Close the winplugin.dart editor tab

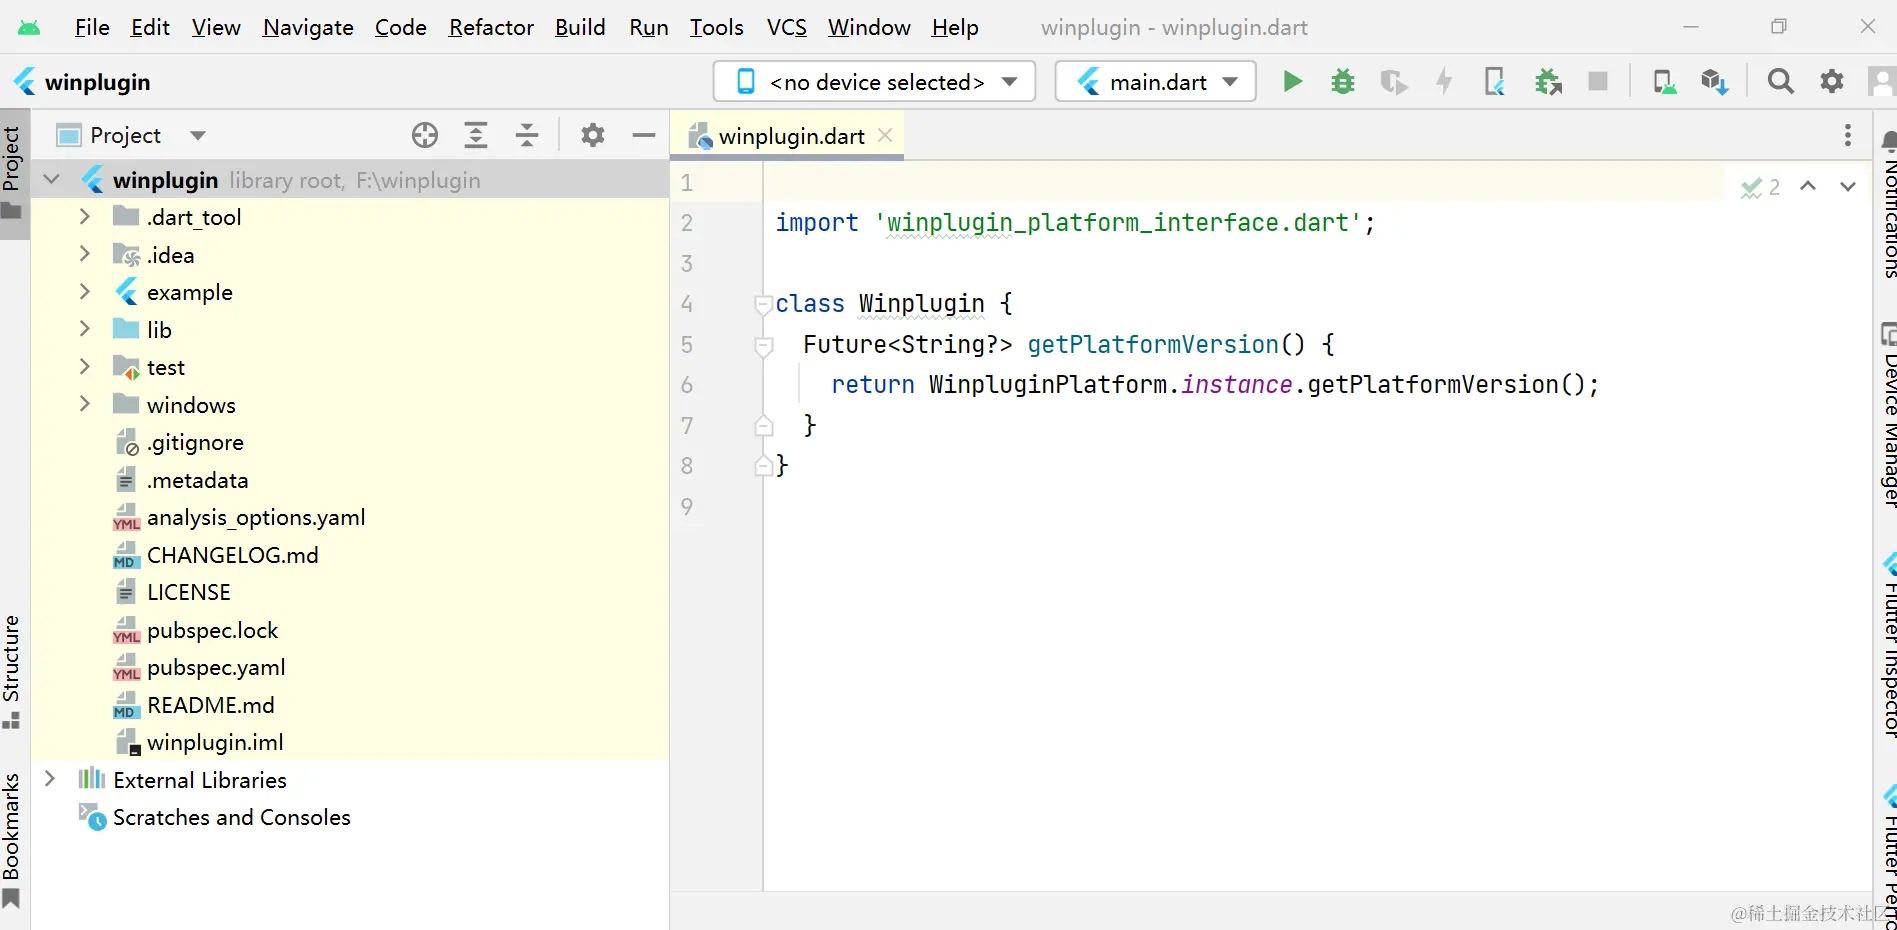[885, 135]
